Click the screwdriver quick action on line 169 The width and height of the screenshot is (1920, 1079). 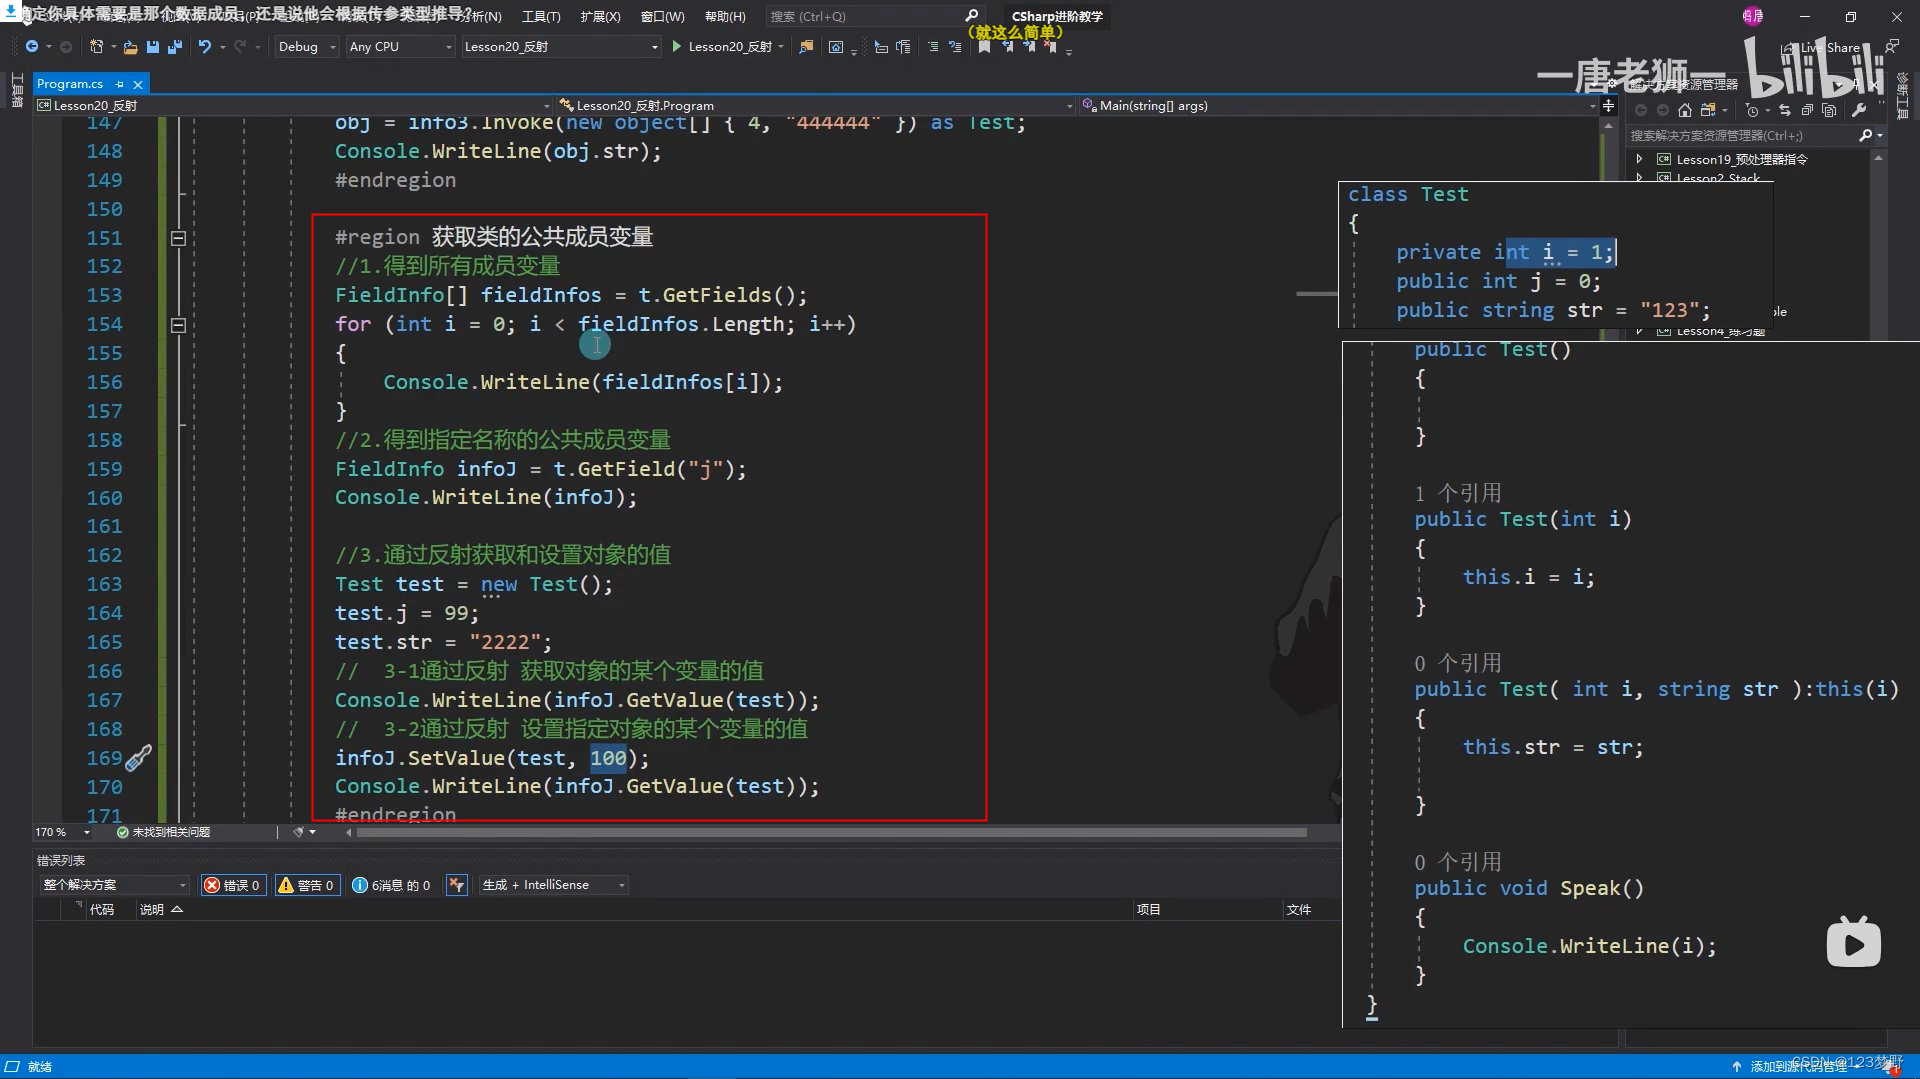pyautogui.click(x=138, y=758)
